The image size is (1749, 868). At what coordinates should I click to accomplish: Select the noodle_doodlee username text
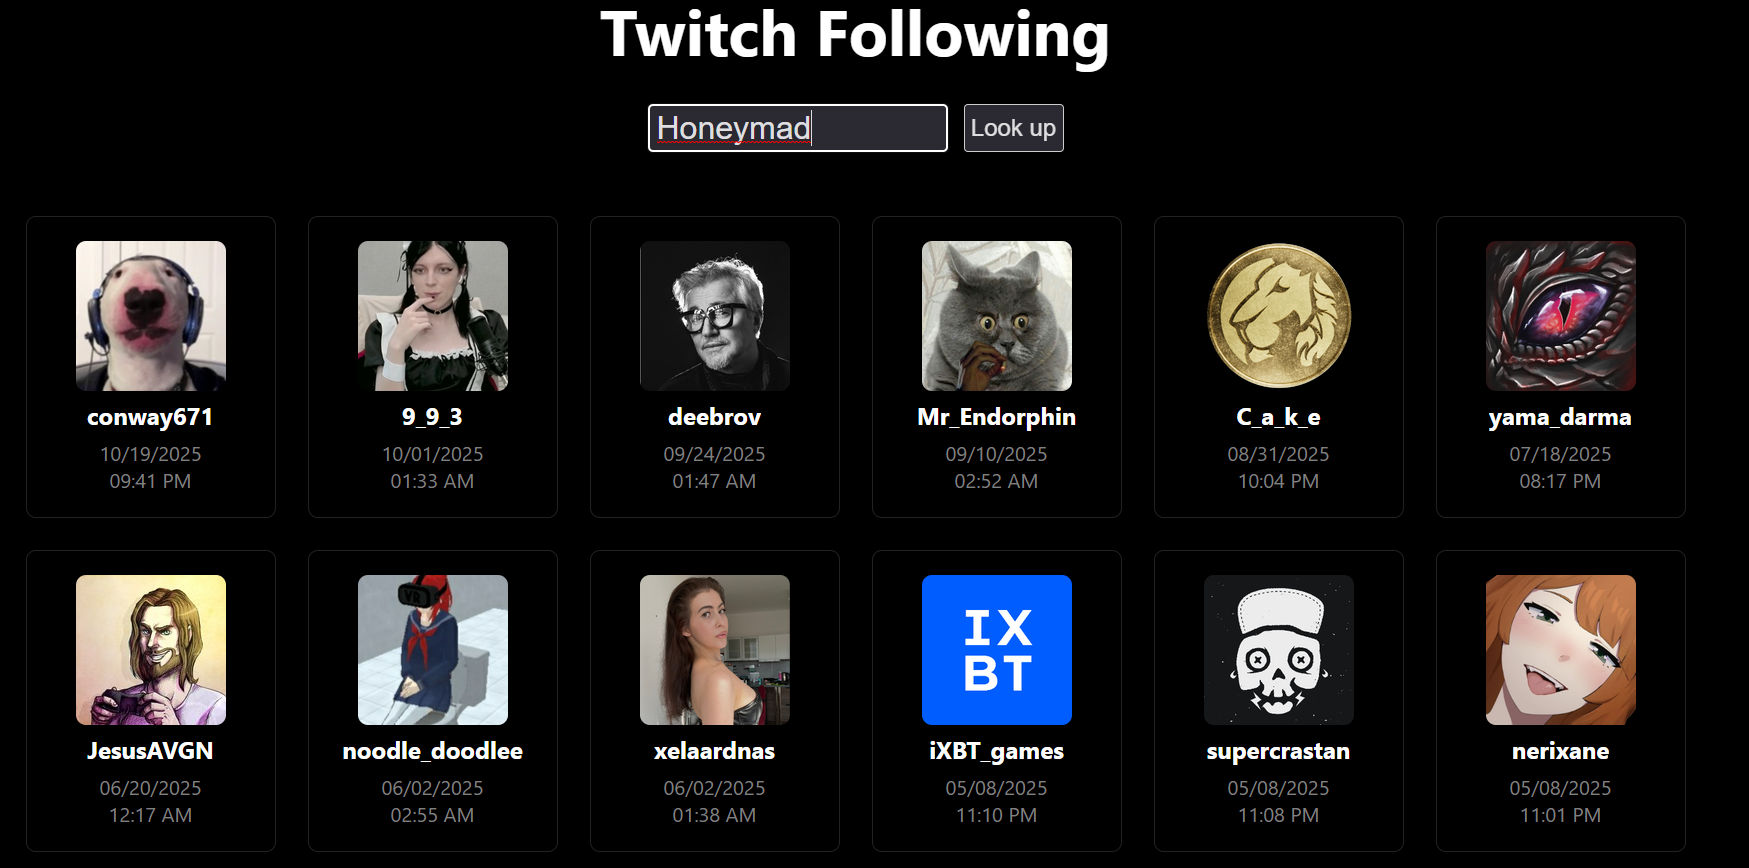[x=433, y=751]
